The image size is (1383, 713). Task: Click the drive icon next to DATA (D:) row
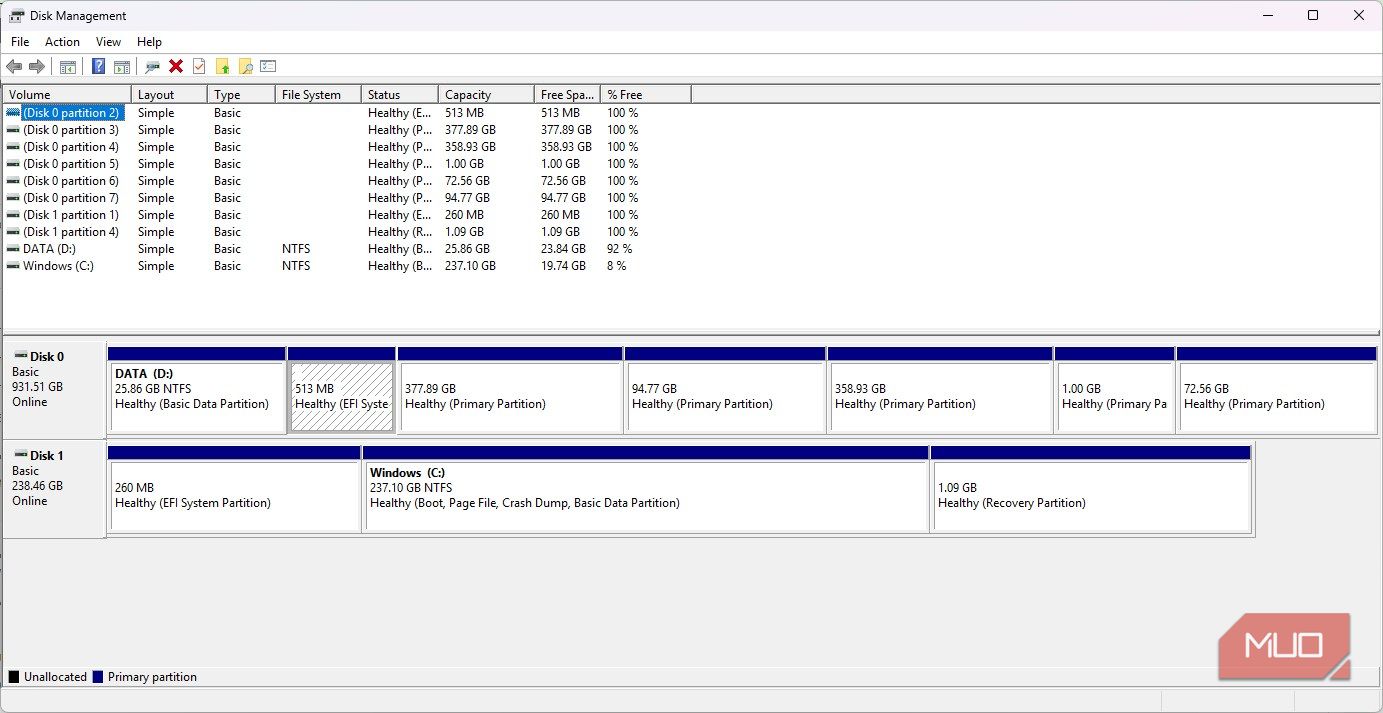point(13,249)
